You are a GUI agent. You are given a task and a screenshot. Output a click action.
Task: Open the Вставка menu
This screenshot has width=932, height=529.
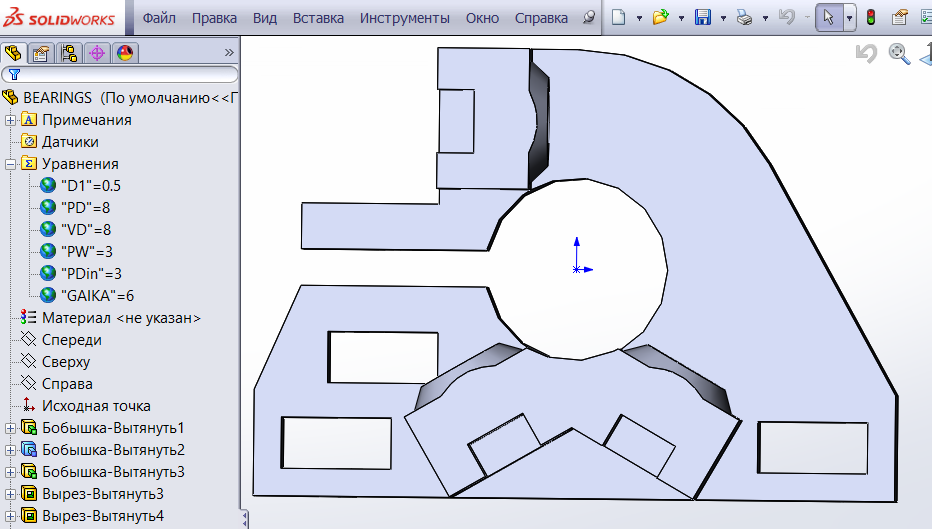click(318, 18)
